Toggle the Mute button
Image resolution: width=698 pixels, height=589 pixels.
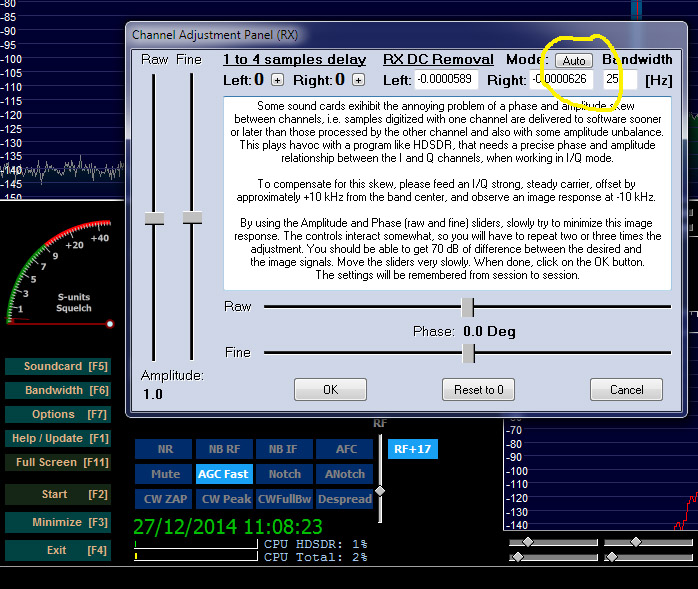(164, 474)
